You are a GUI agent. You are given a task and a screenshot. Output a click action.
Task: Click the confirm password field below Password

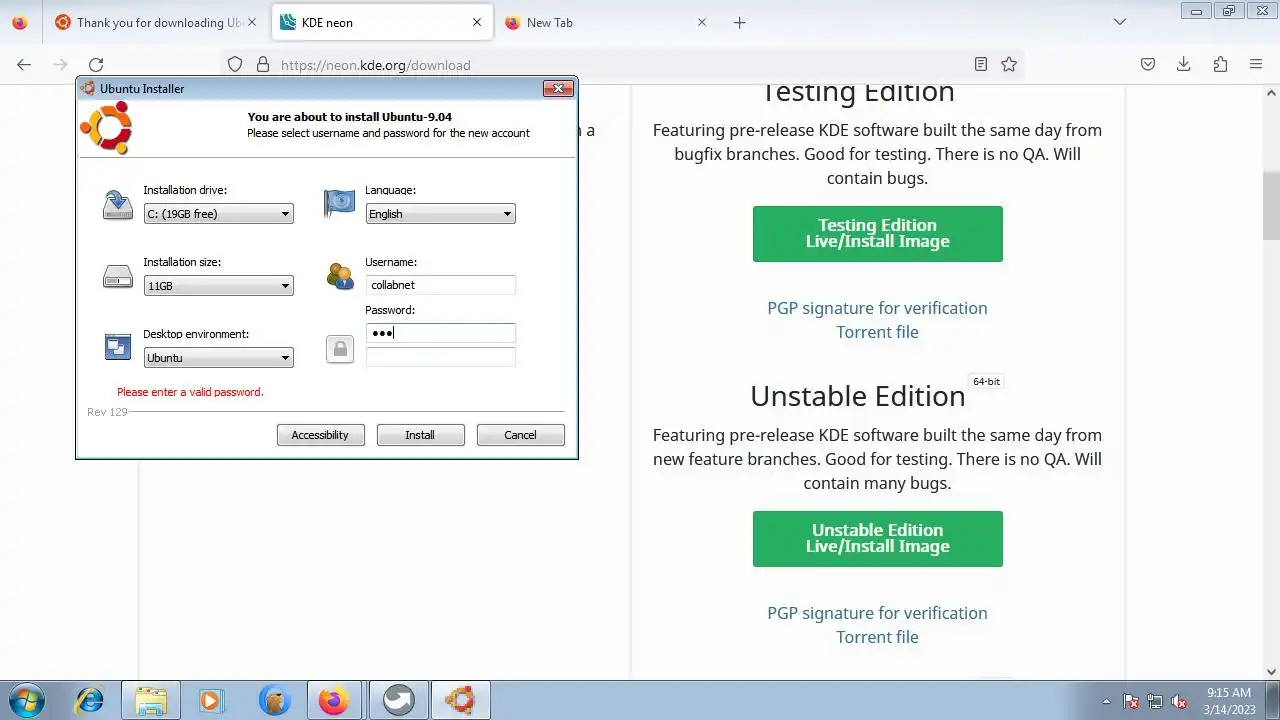[440, 357]
